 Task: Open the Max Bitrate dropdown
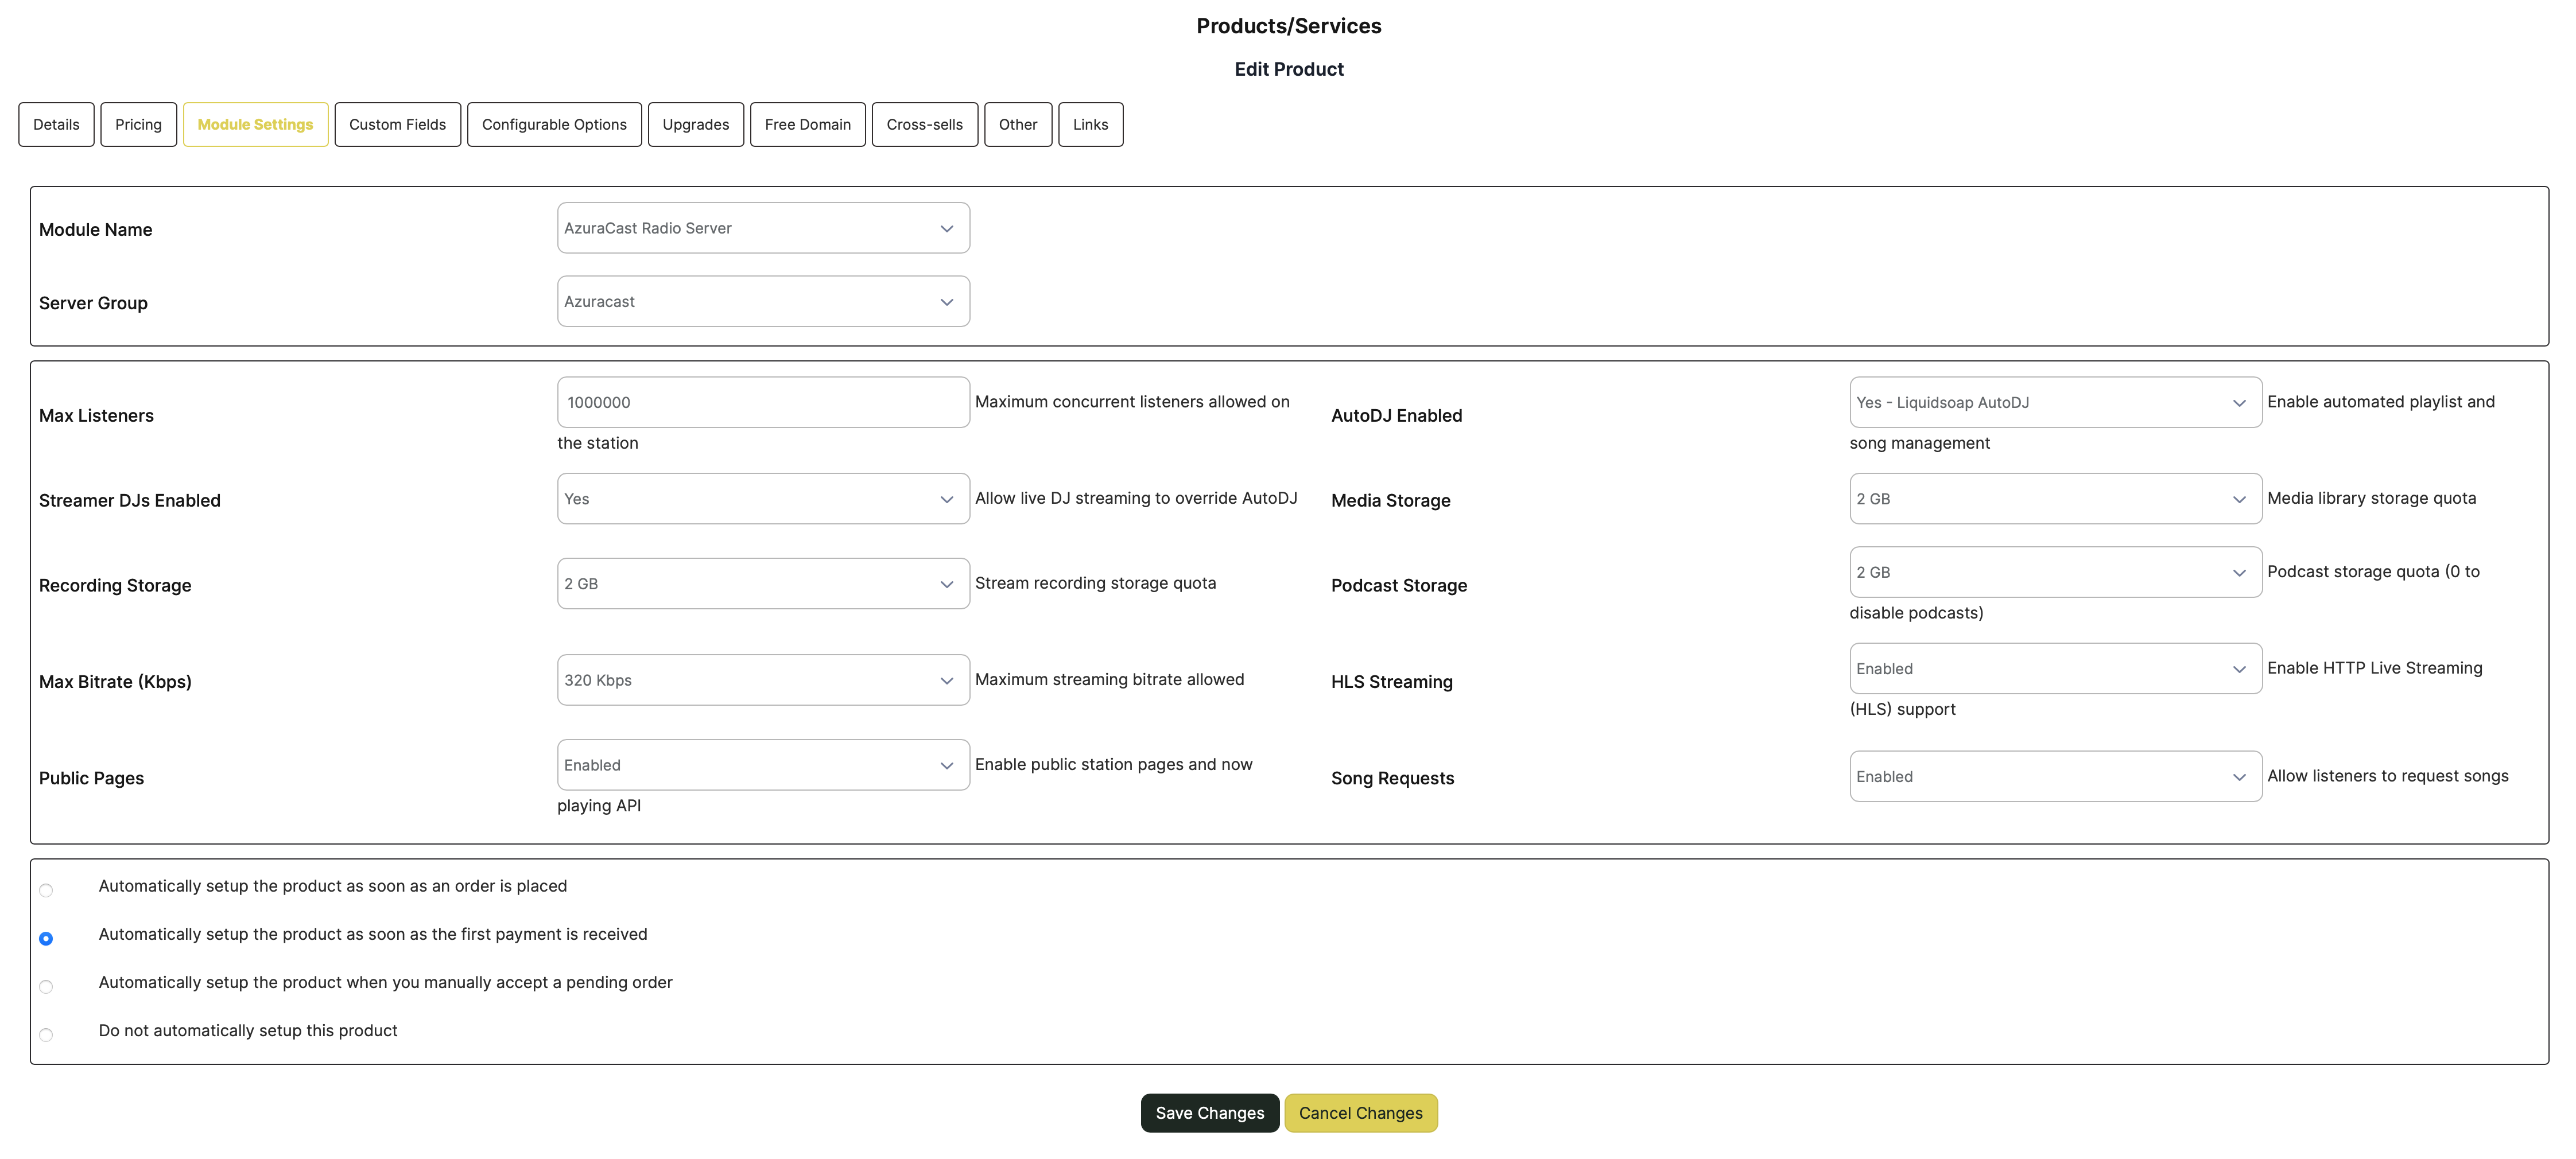(762, 680)
